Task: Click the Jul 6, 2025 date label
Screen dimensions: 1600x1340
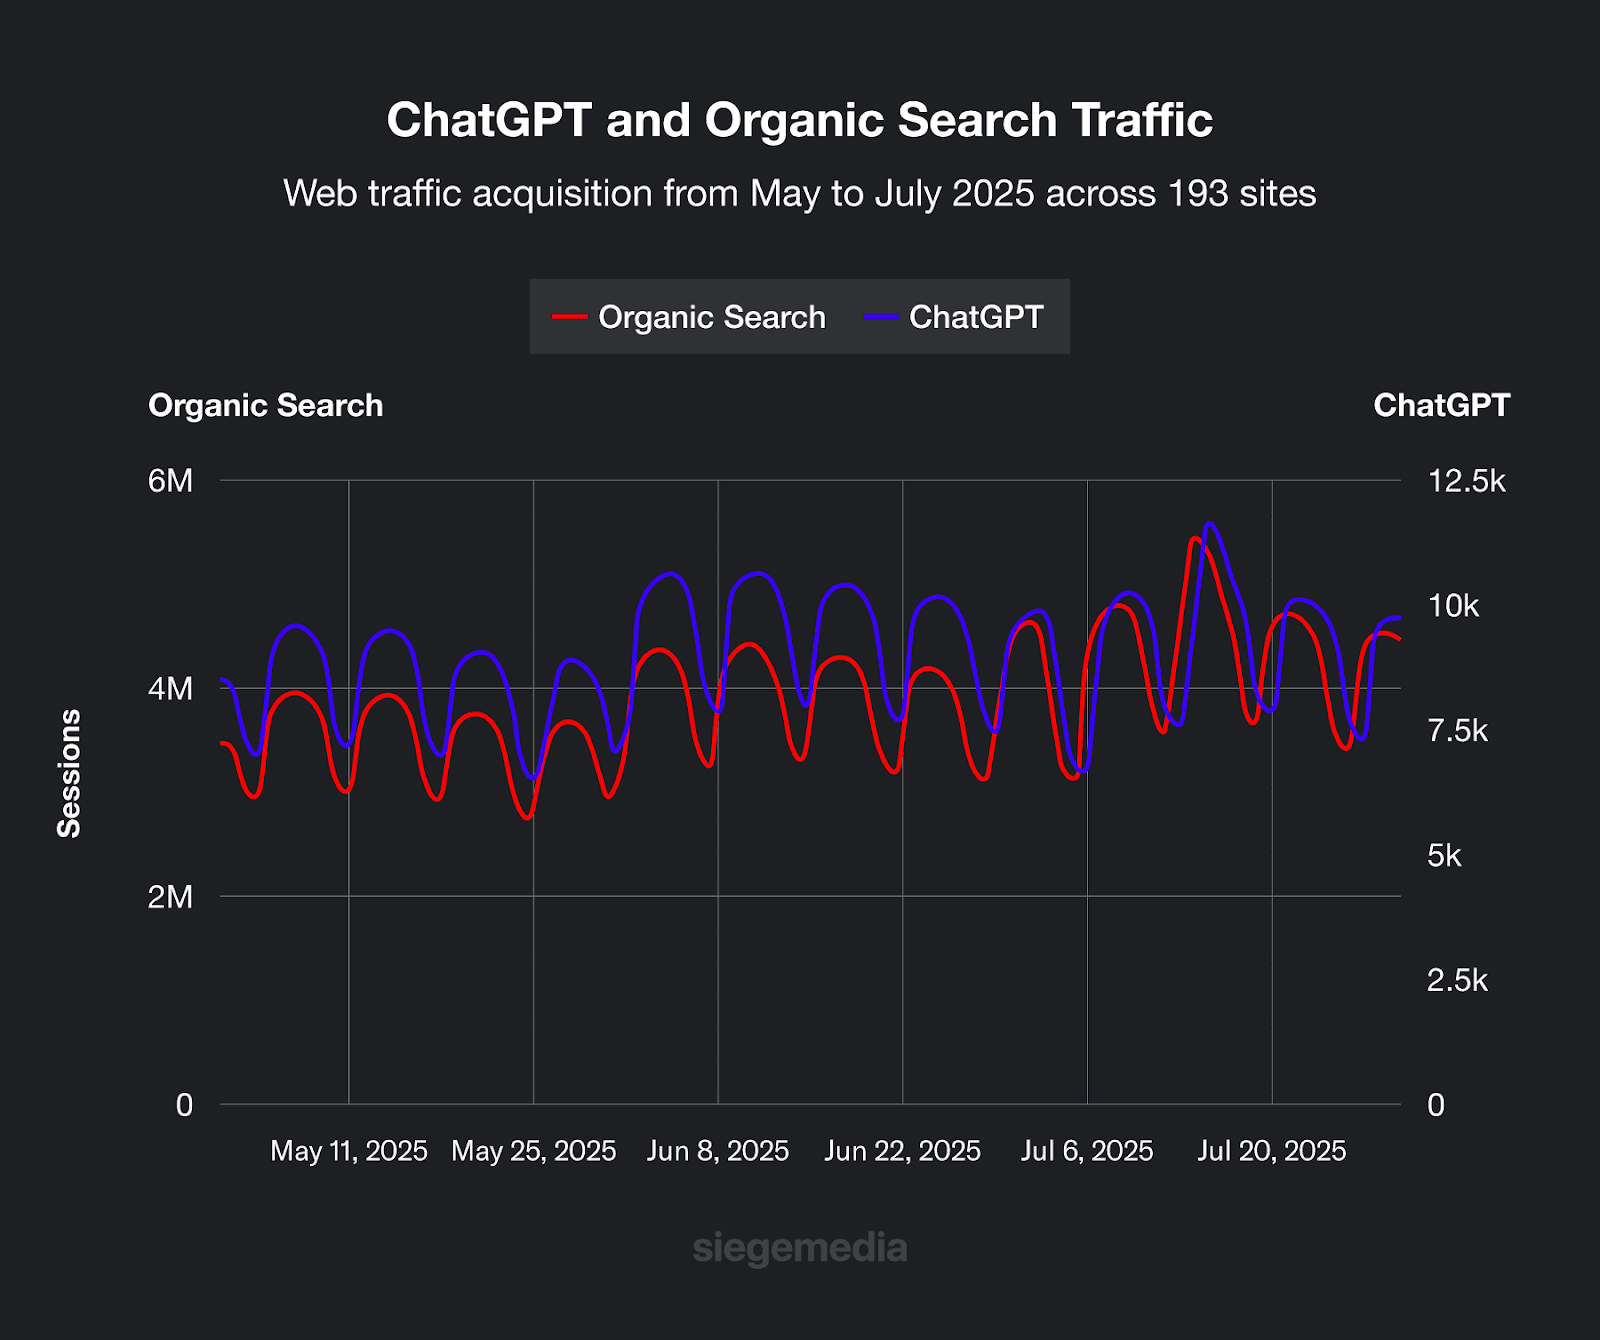Action: [1086, 1151]
